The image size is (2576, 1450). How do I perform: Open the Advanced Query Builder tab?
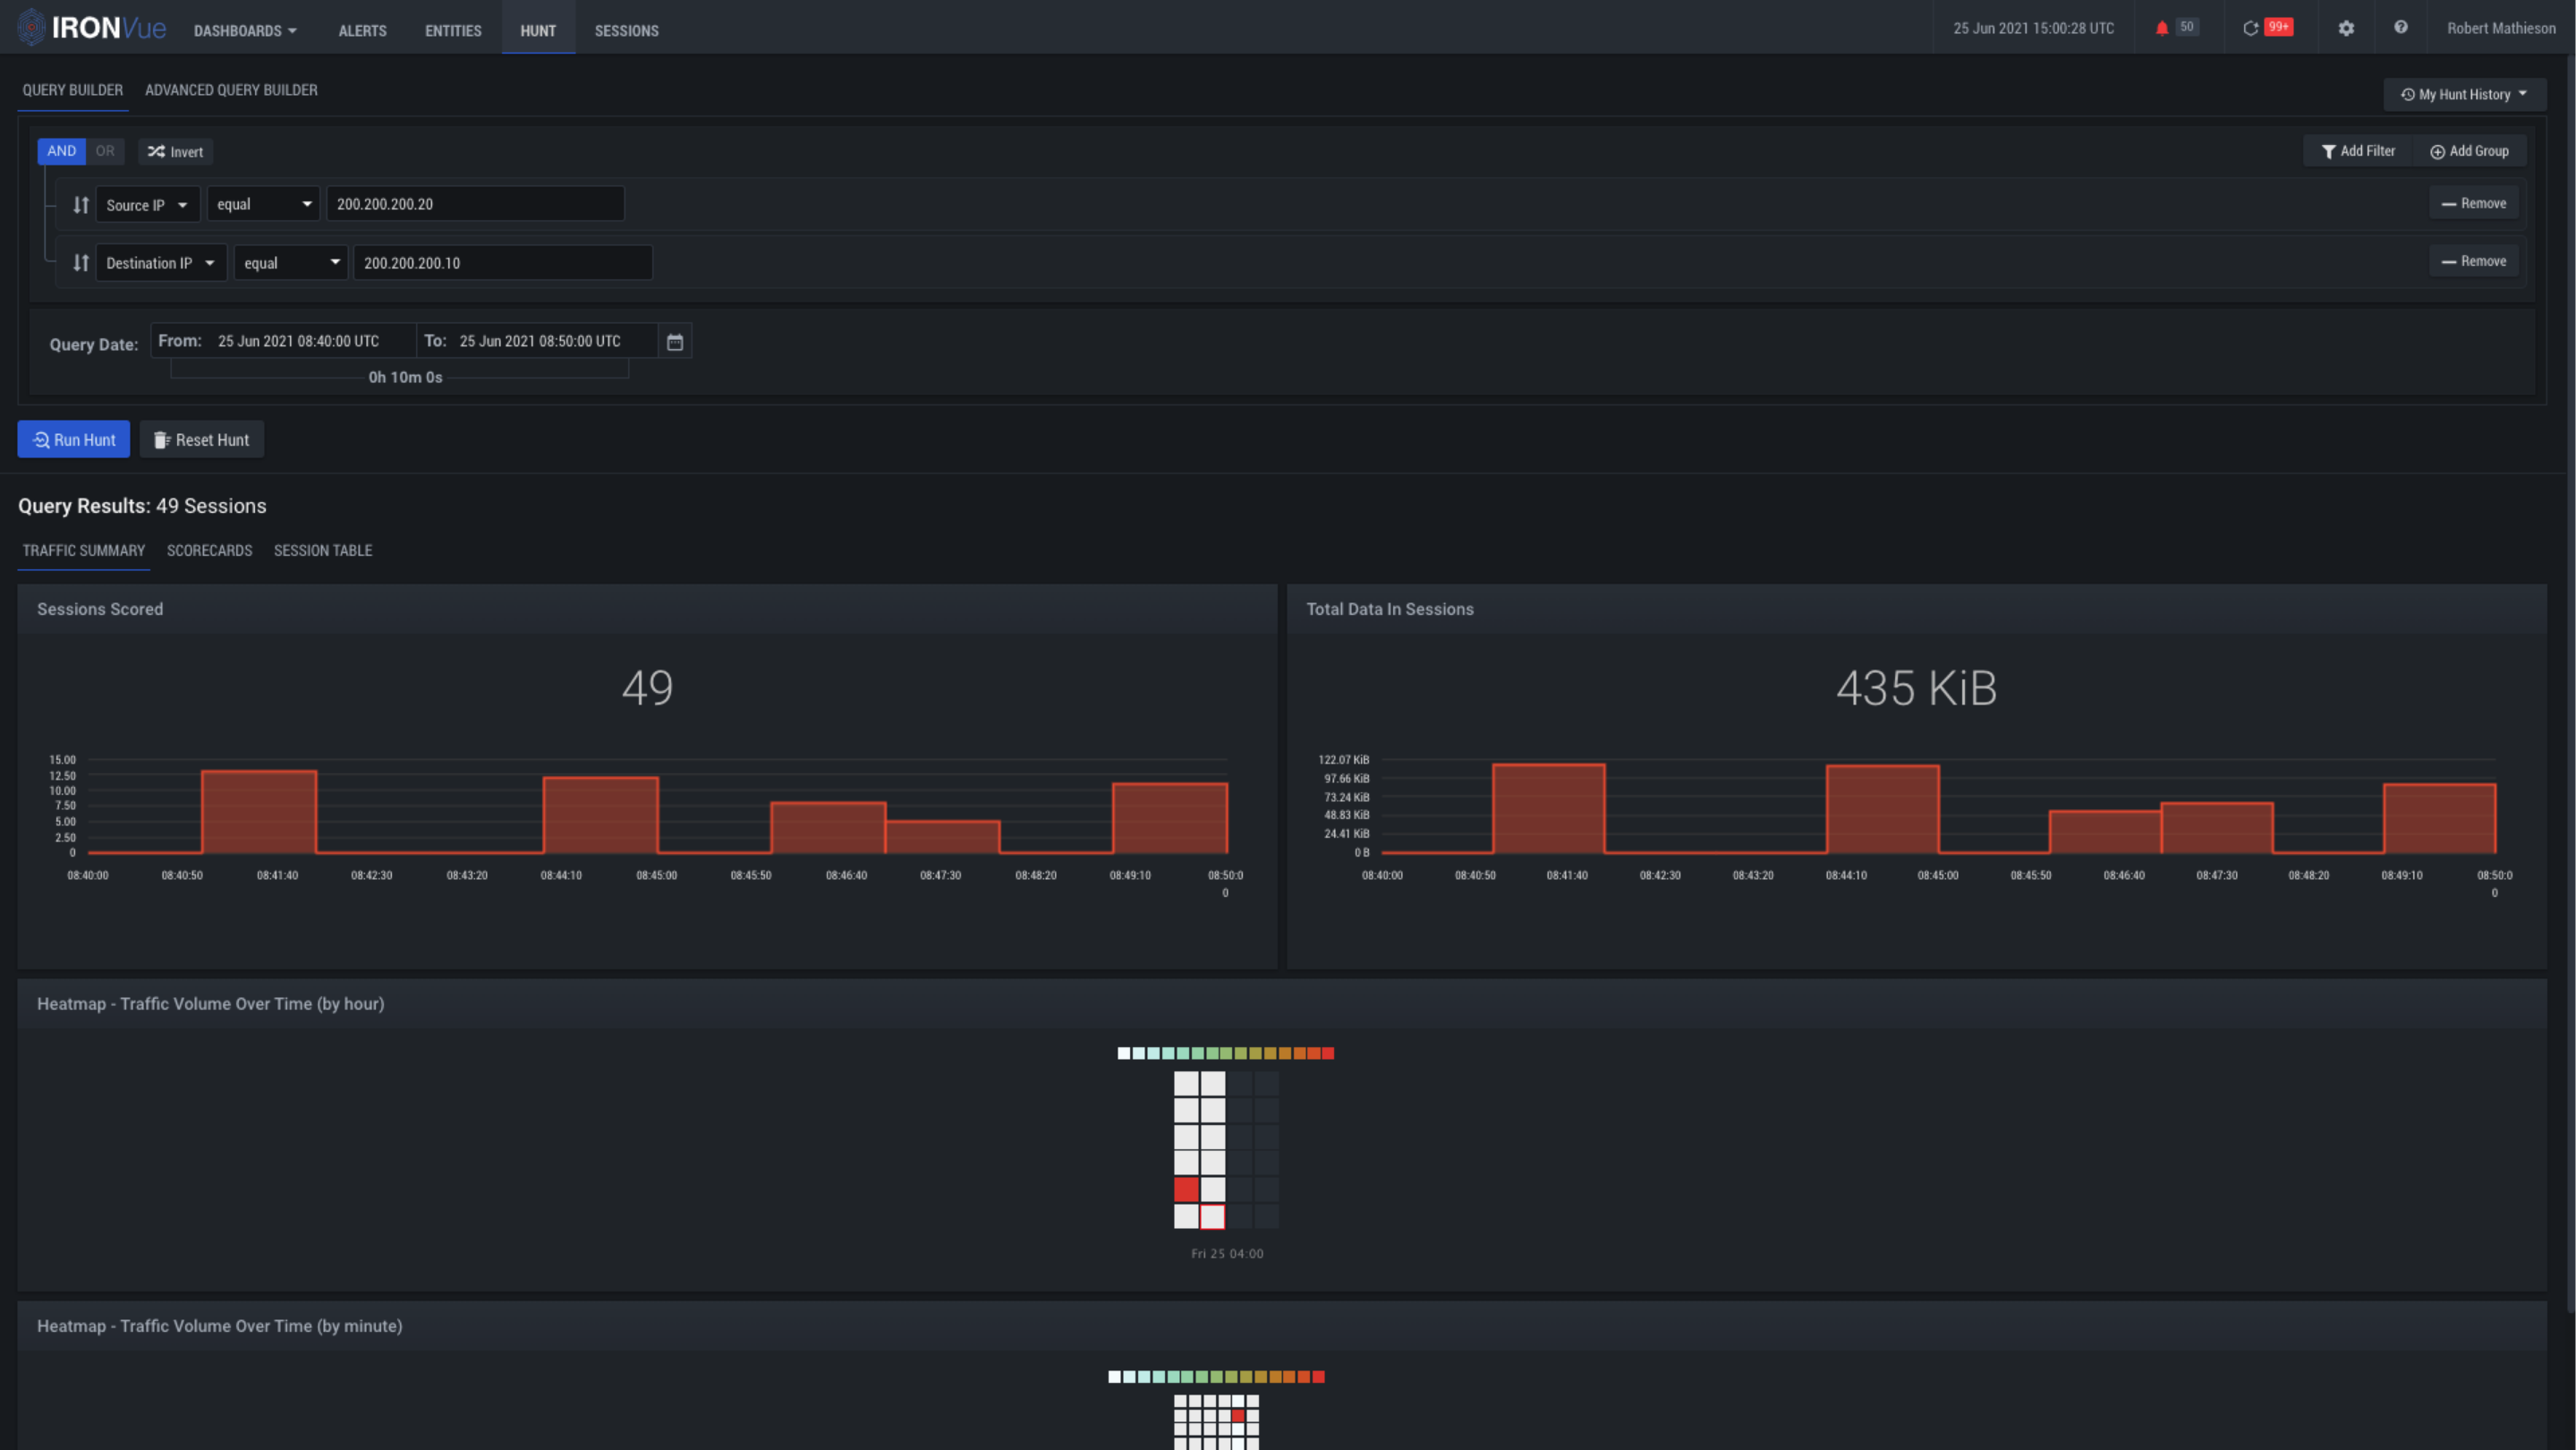pos(231,90)
